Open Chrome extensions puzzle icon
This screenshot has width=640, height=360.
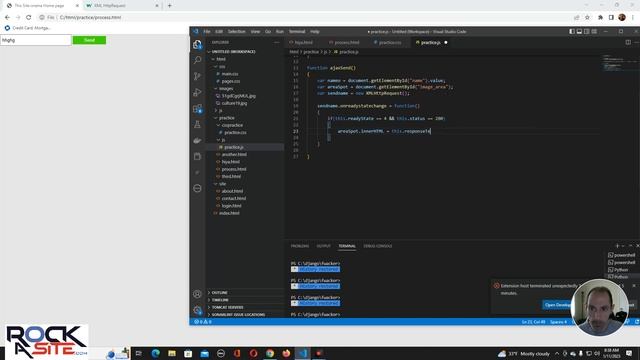[x=600, y=17]
